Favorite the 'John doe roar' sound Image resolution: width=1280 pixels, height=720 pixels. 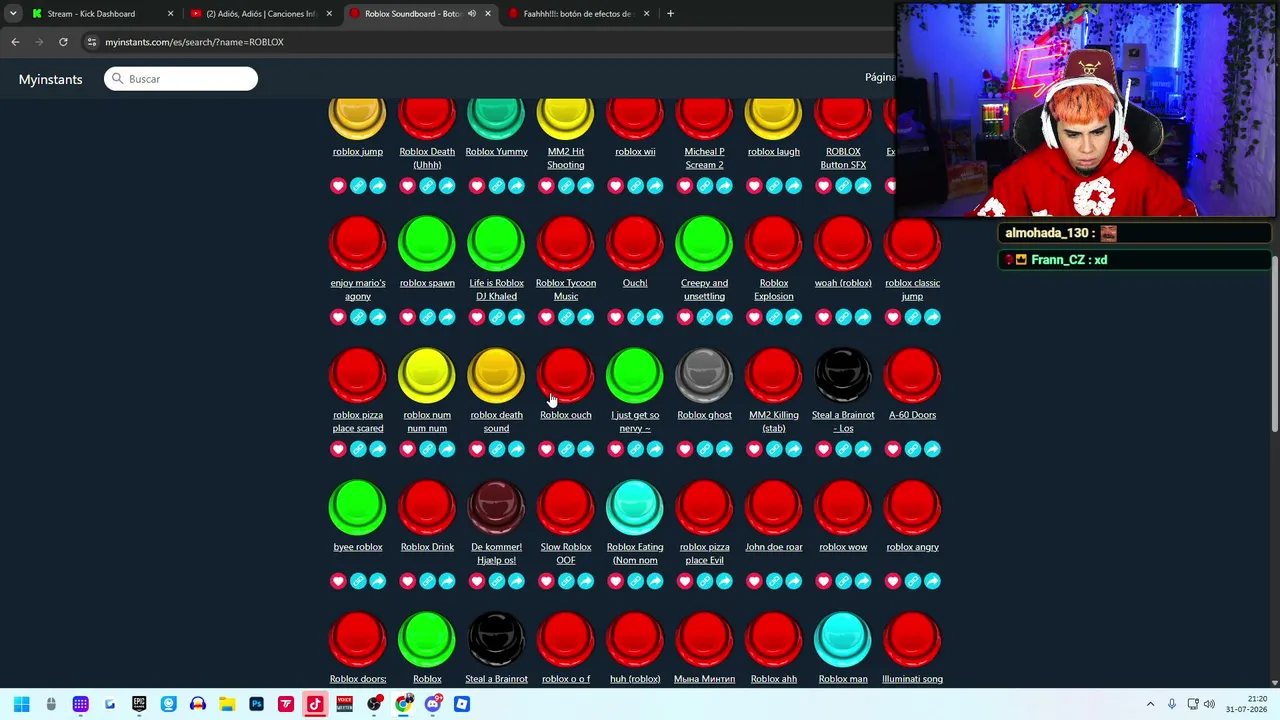coord(754,581)
